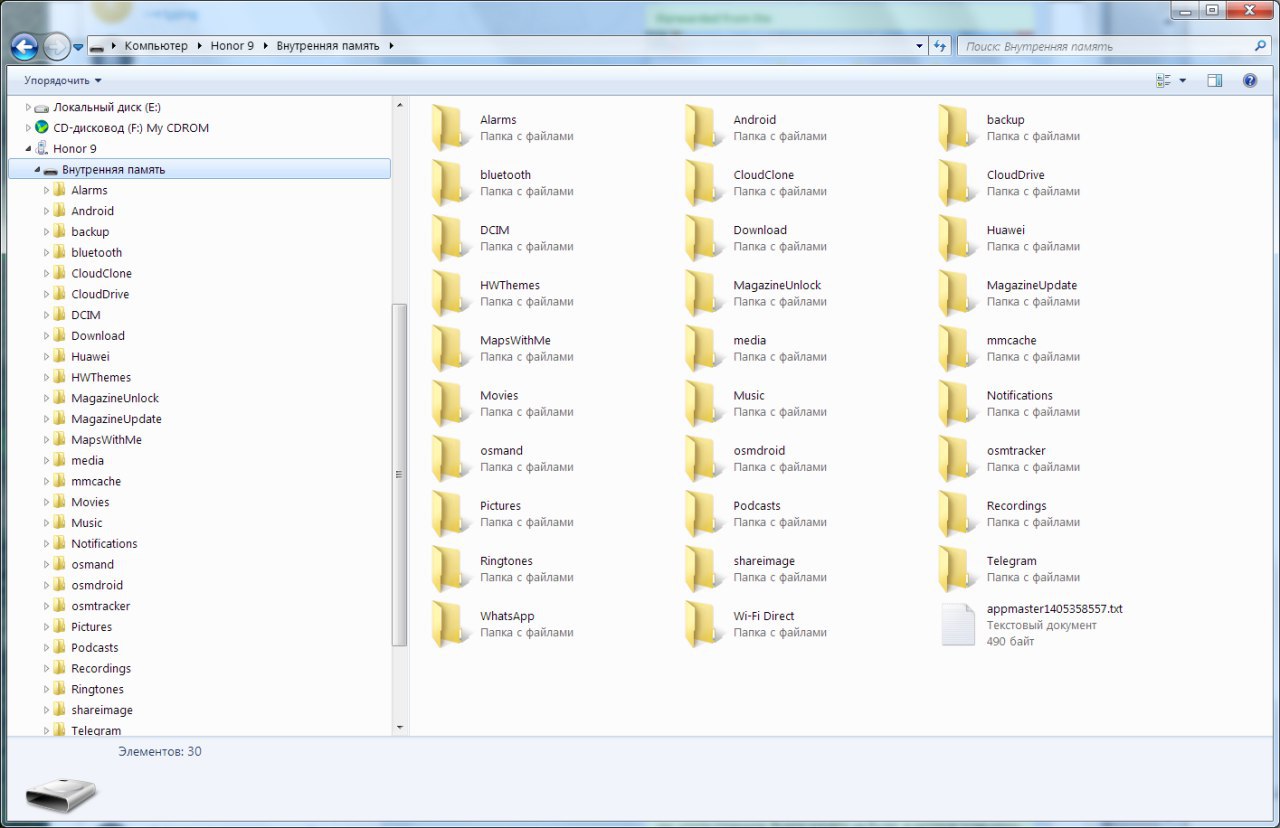
Task: Select Recordings in the navigation tree
Action: [101, 668]
